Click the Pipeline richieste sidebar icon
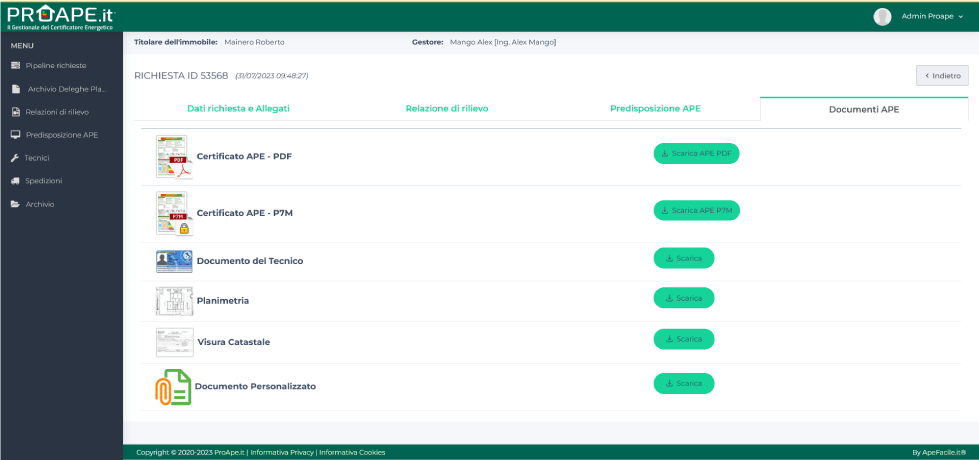This screenshot has width=979, height=460. [x=15, y=65]
